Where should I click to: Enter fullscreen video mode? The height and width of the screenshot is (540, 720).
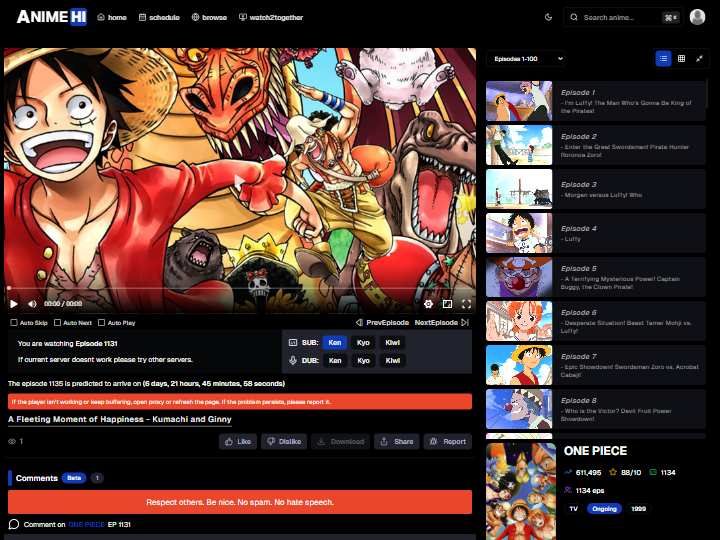(x=465, y=303)
